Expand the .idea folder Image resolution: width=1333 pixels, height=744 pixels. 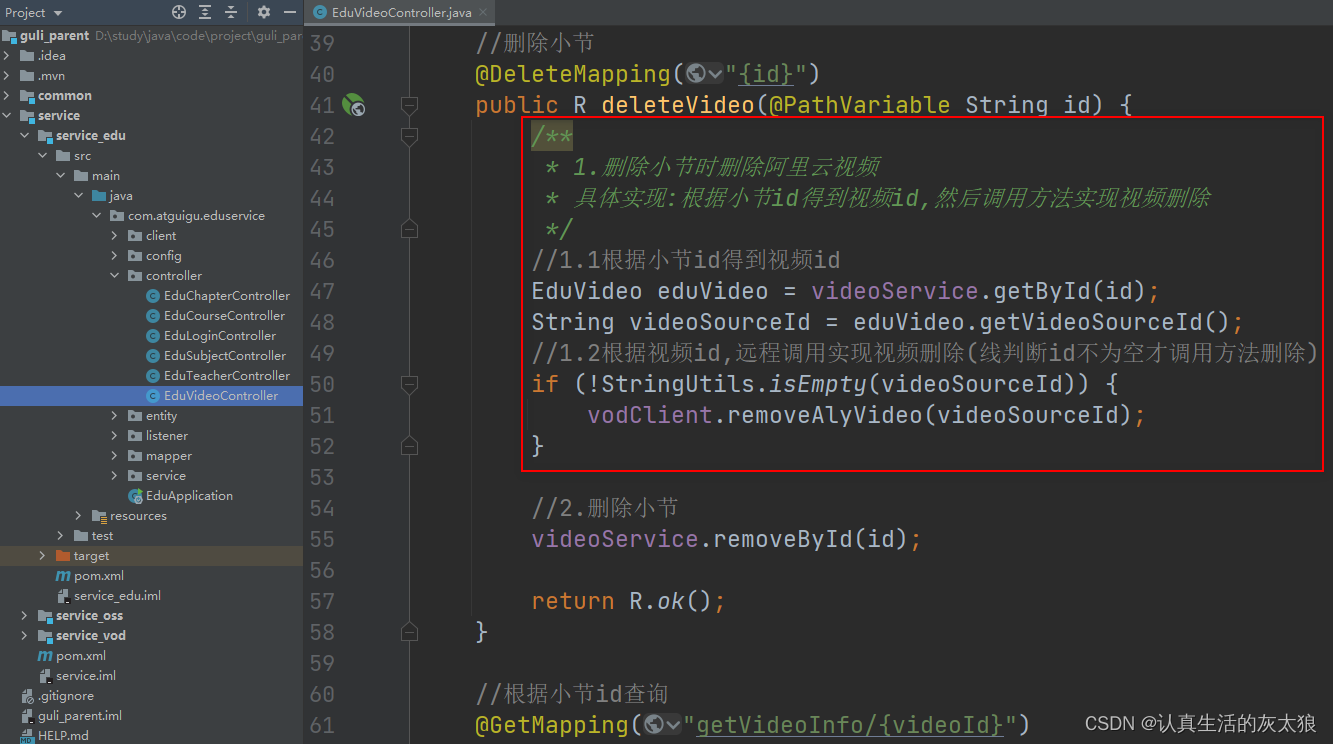8,55
